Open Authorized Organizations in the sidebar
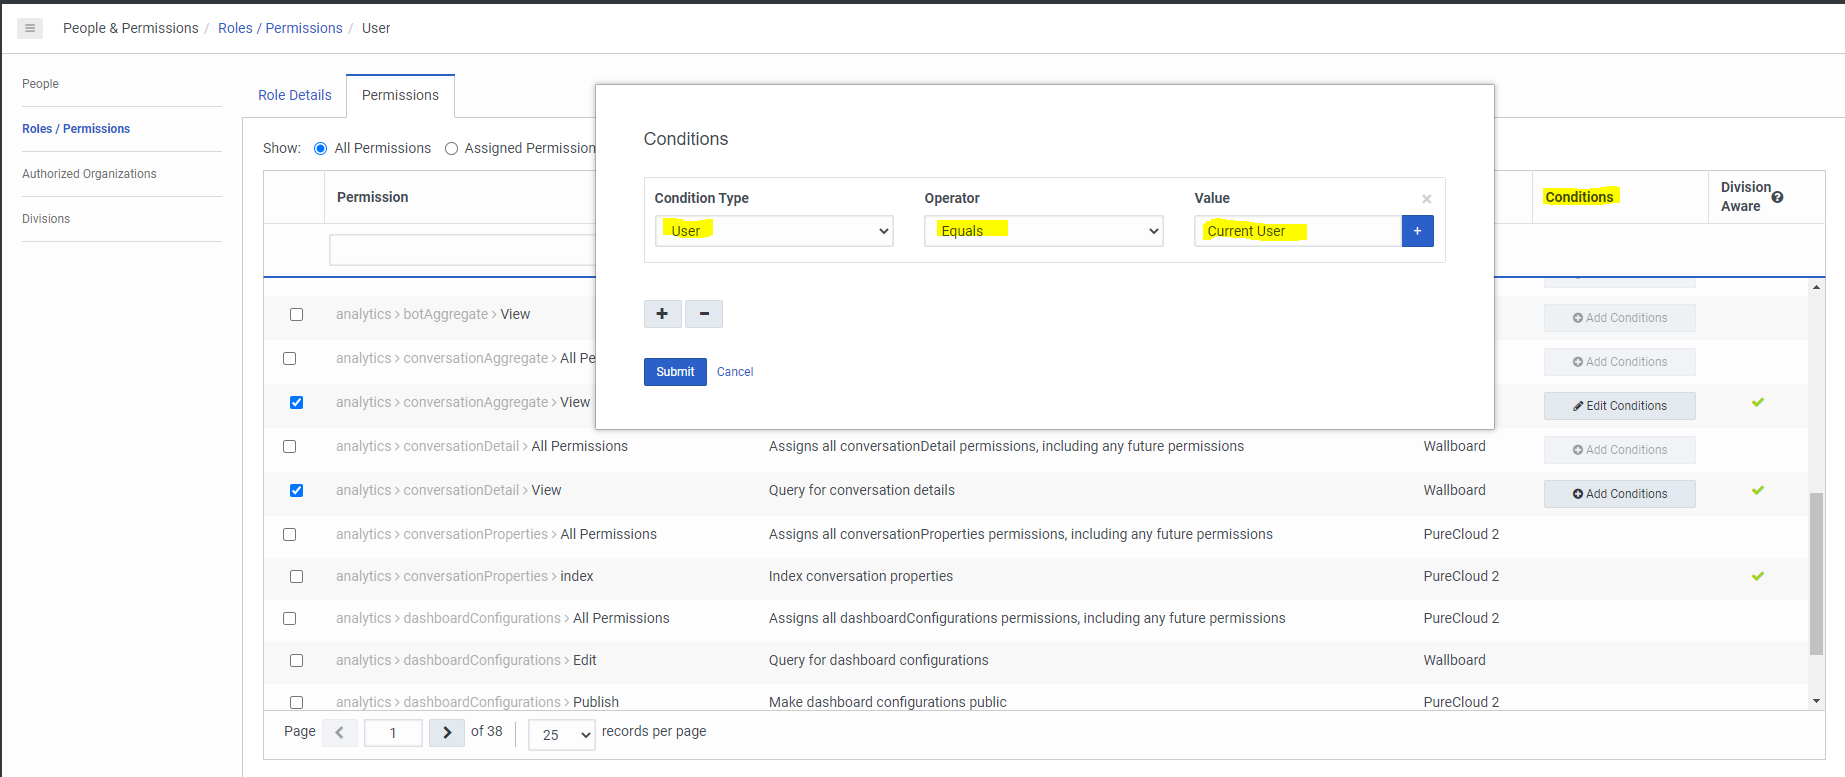1845x777 pixels. pyautogui.click(x=89, y=174)
